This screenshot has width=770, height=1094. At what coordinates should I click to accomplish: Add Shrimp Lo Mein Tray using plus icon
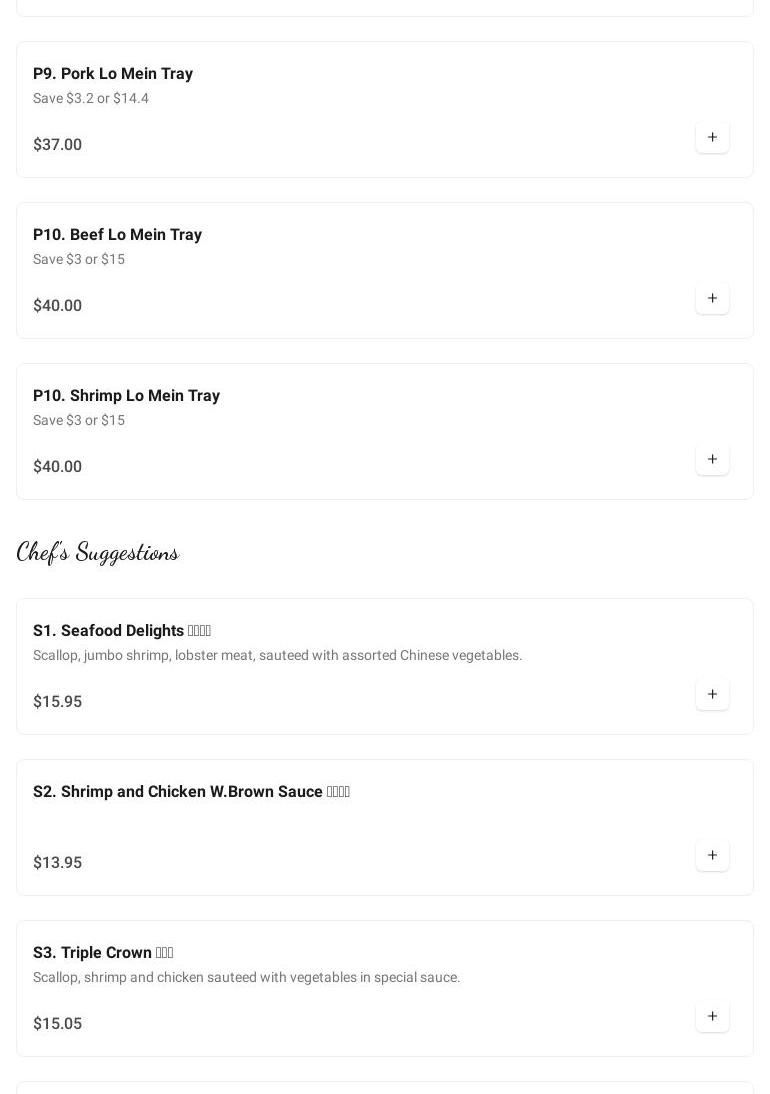click(712, 459)
